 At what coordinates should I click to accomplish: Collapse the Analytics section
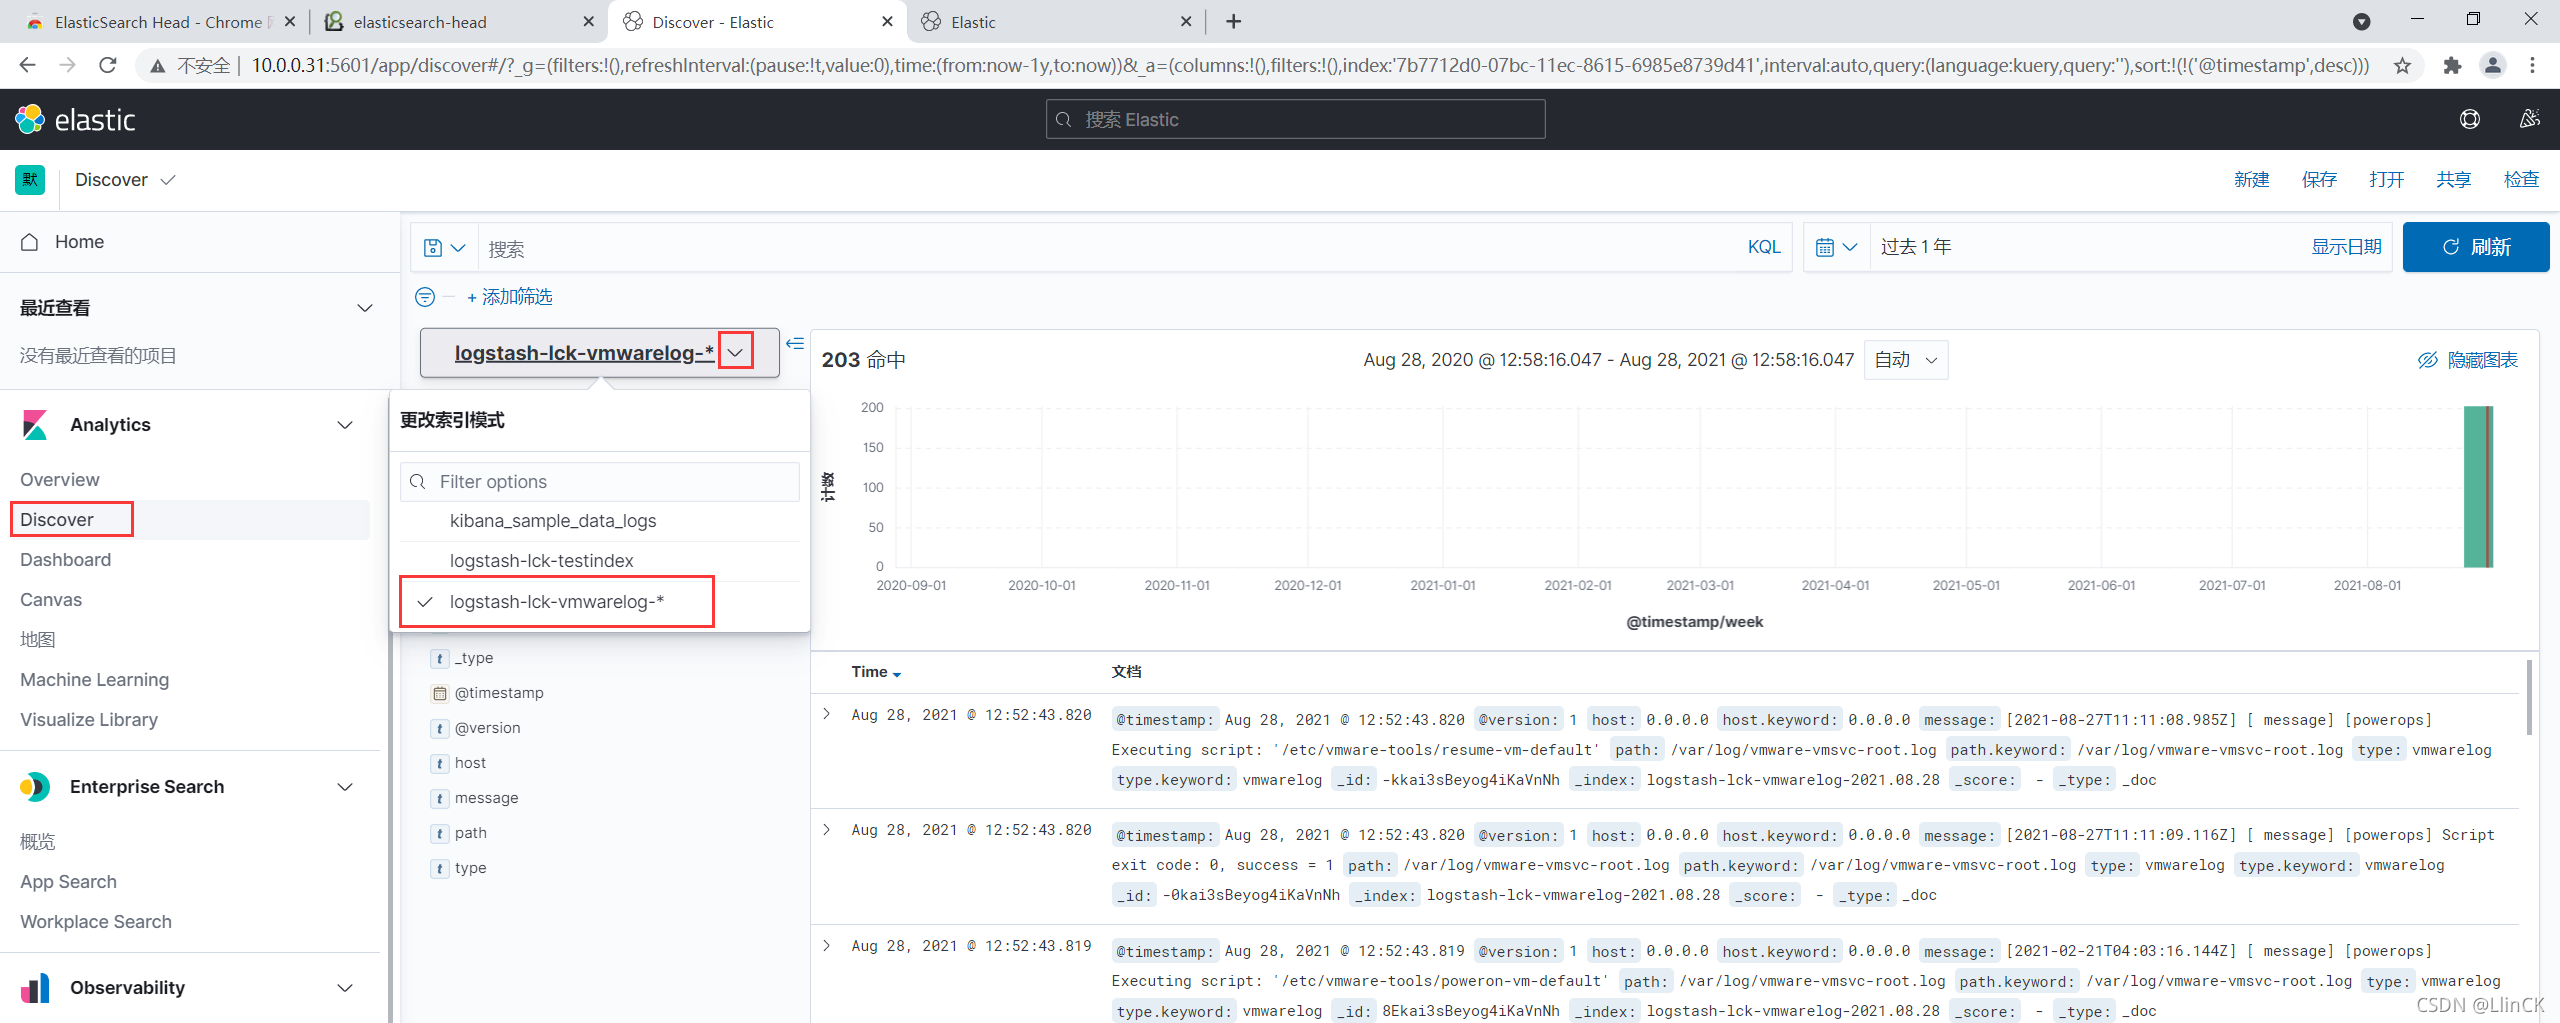coord(345,425)
